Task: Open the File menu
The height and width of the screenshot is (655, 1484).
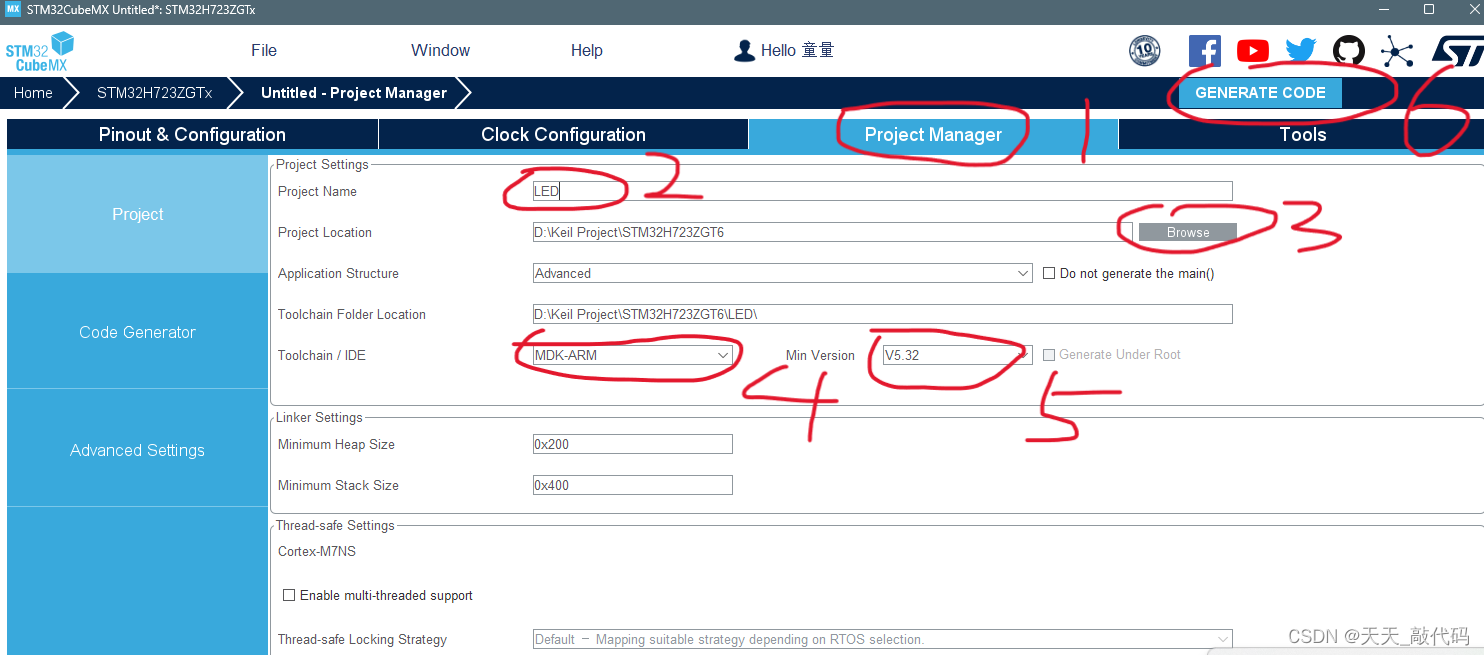Action: (x=264, y=51)
